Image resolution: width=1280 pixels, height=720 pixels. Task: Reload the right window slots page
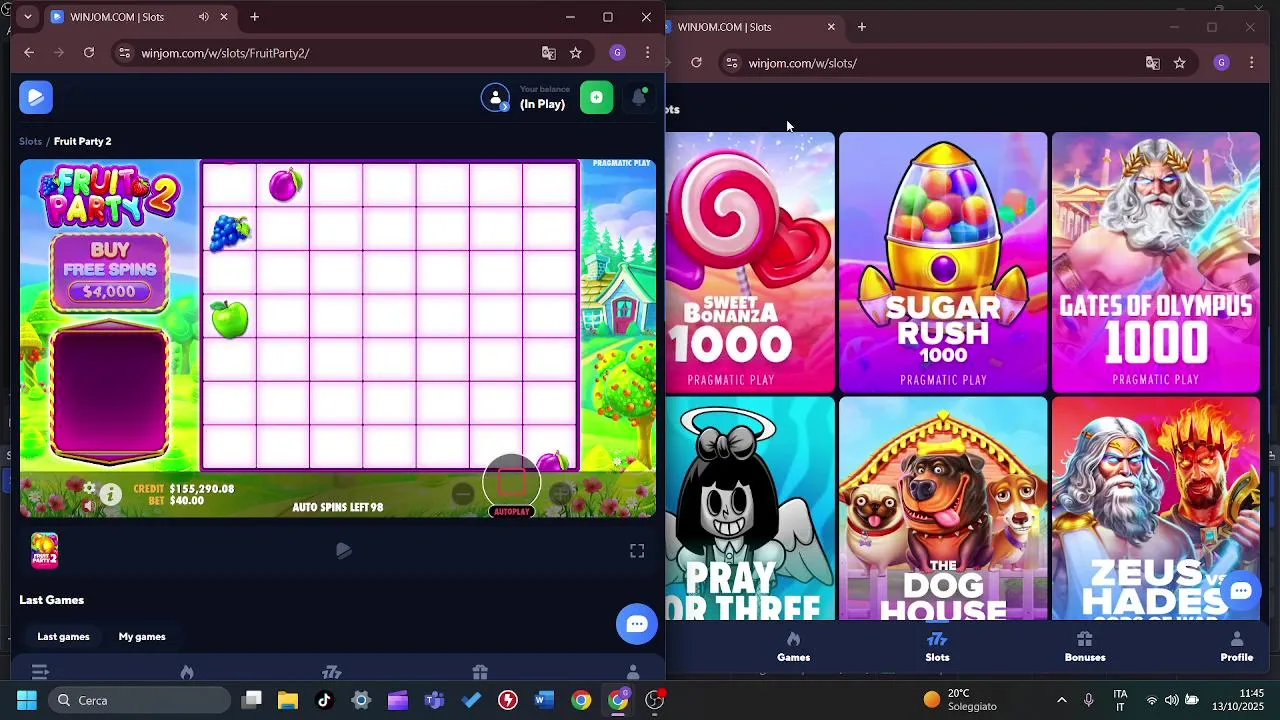tap(696, 63)
